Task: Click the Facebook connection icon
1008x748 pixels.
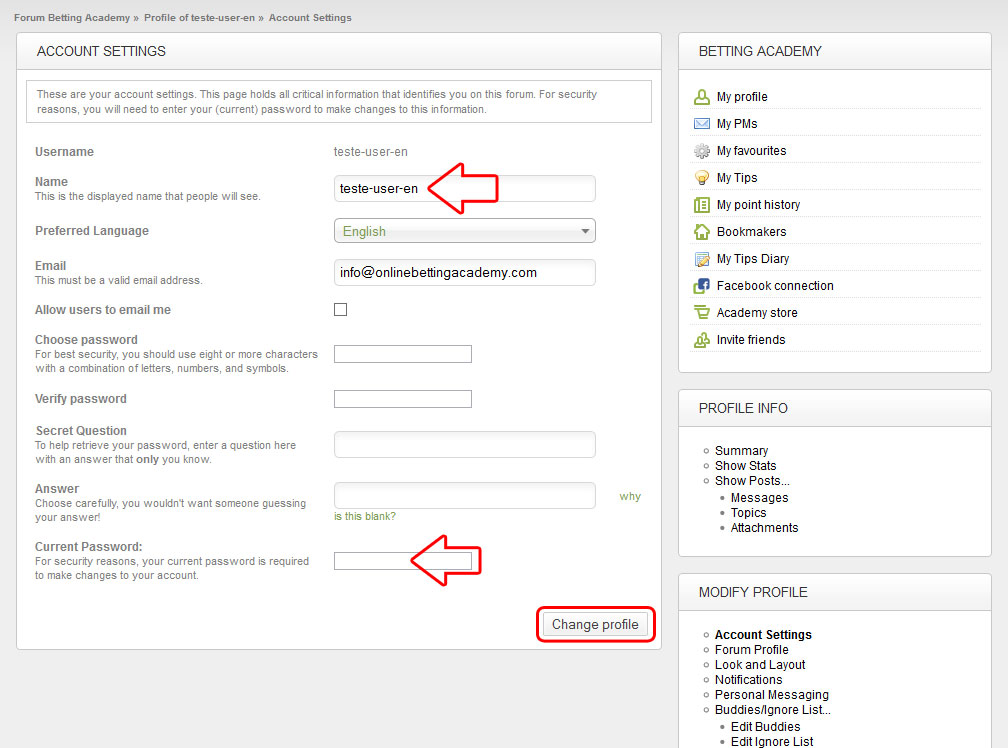Action: click(702, 286)
